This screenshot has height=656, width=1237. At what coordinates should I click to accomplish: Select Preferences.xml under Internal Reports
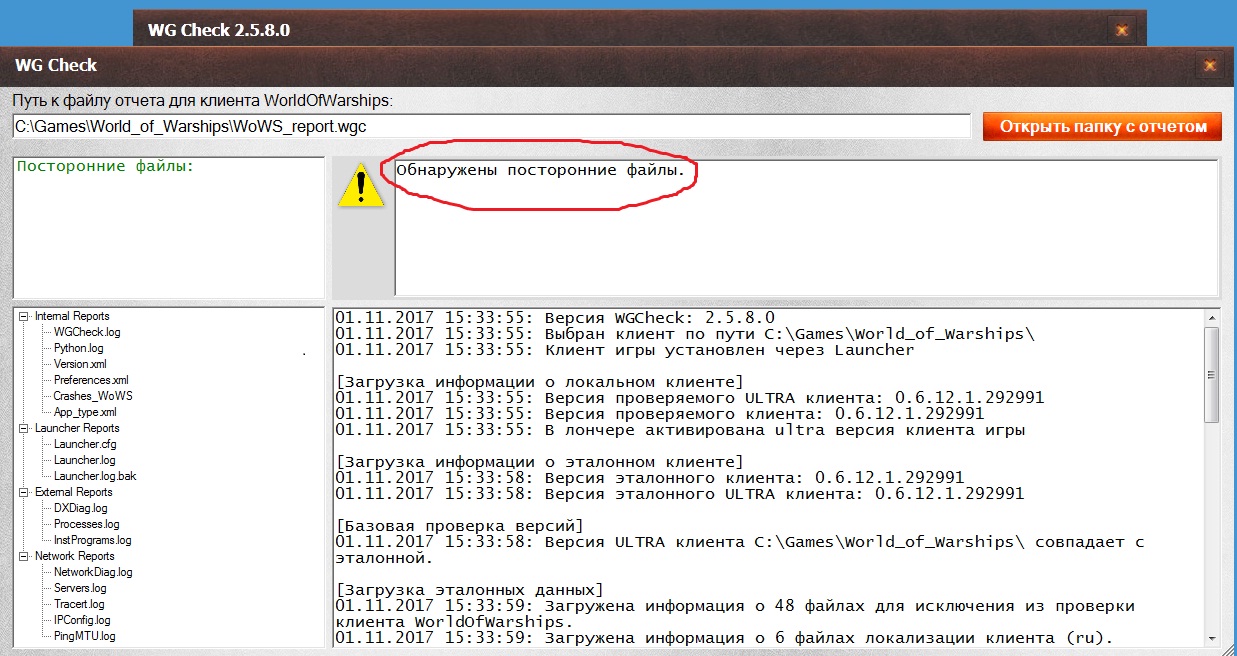[90, 380]
